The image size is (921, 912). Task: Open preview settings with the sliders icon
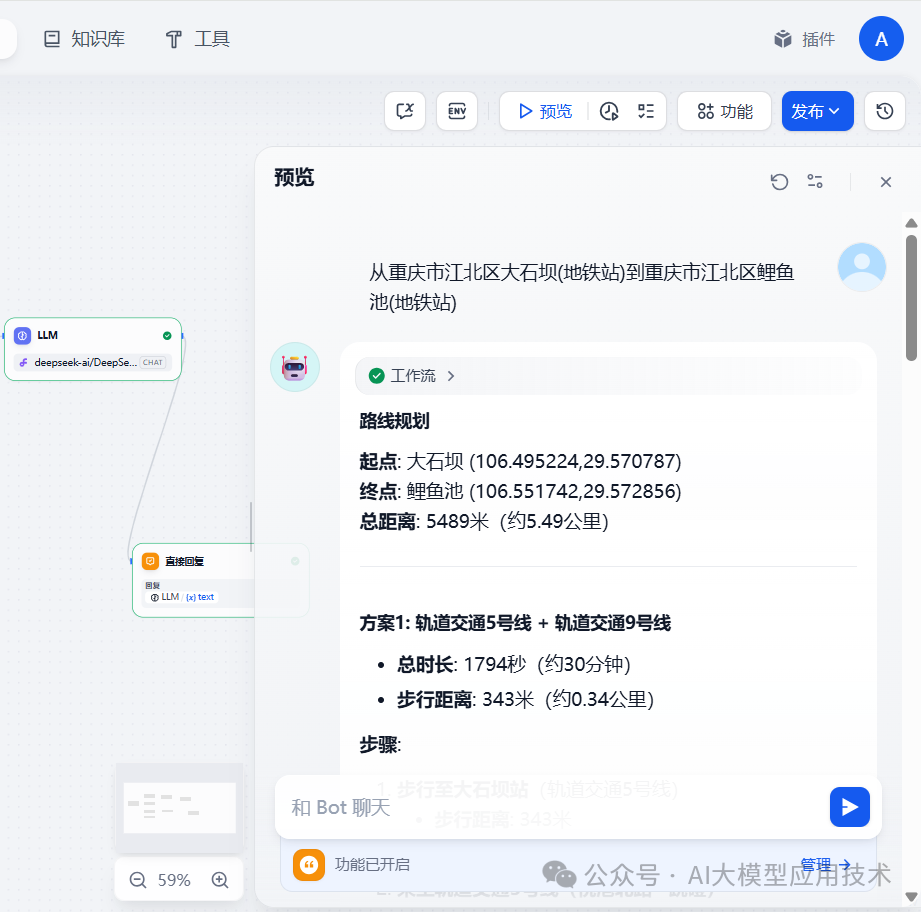click(814, 181)
